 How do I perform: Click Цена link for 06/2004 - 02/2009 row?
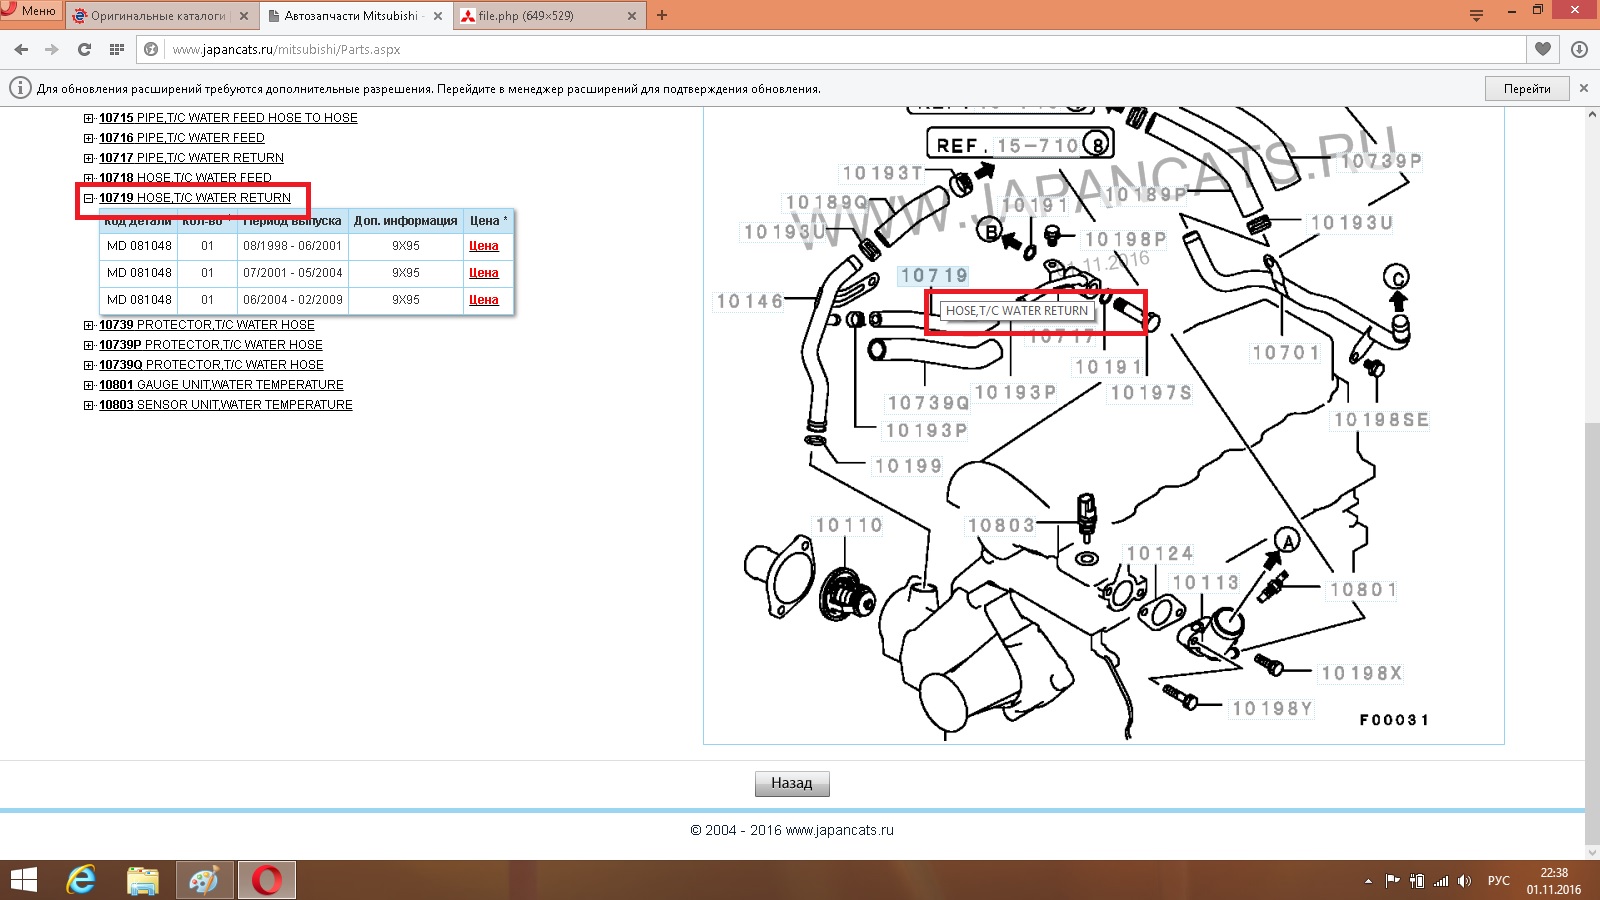(x=484, y=300)
